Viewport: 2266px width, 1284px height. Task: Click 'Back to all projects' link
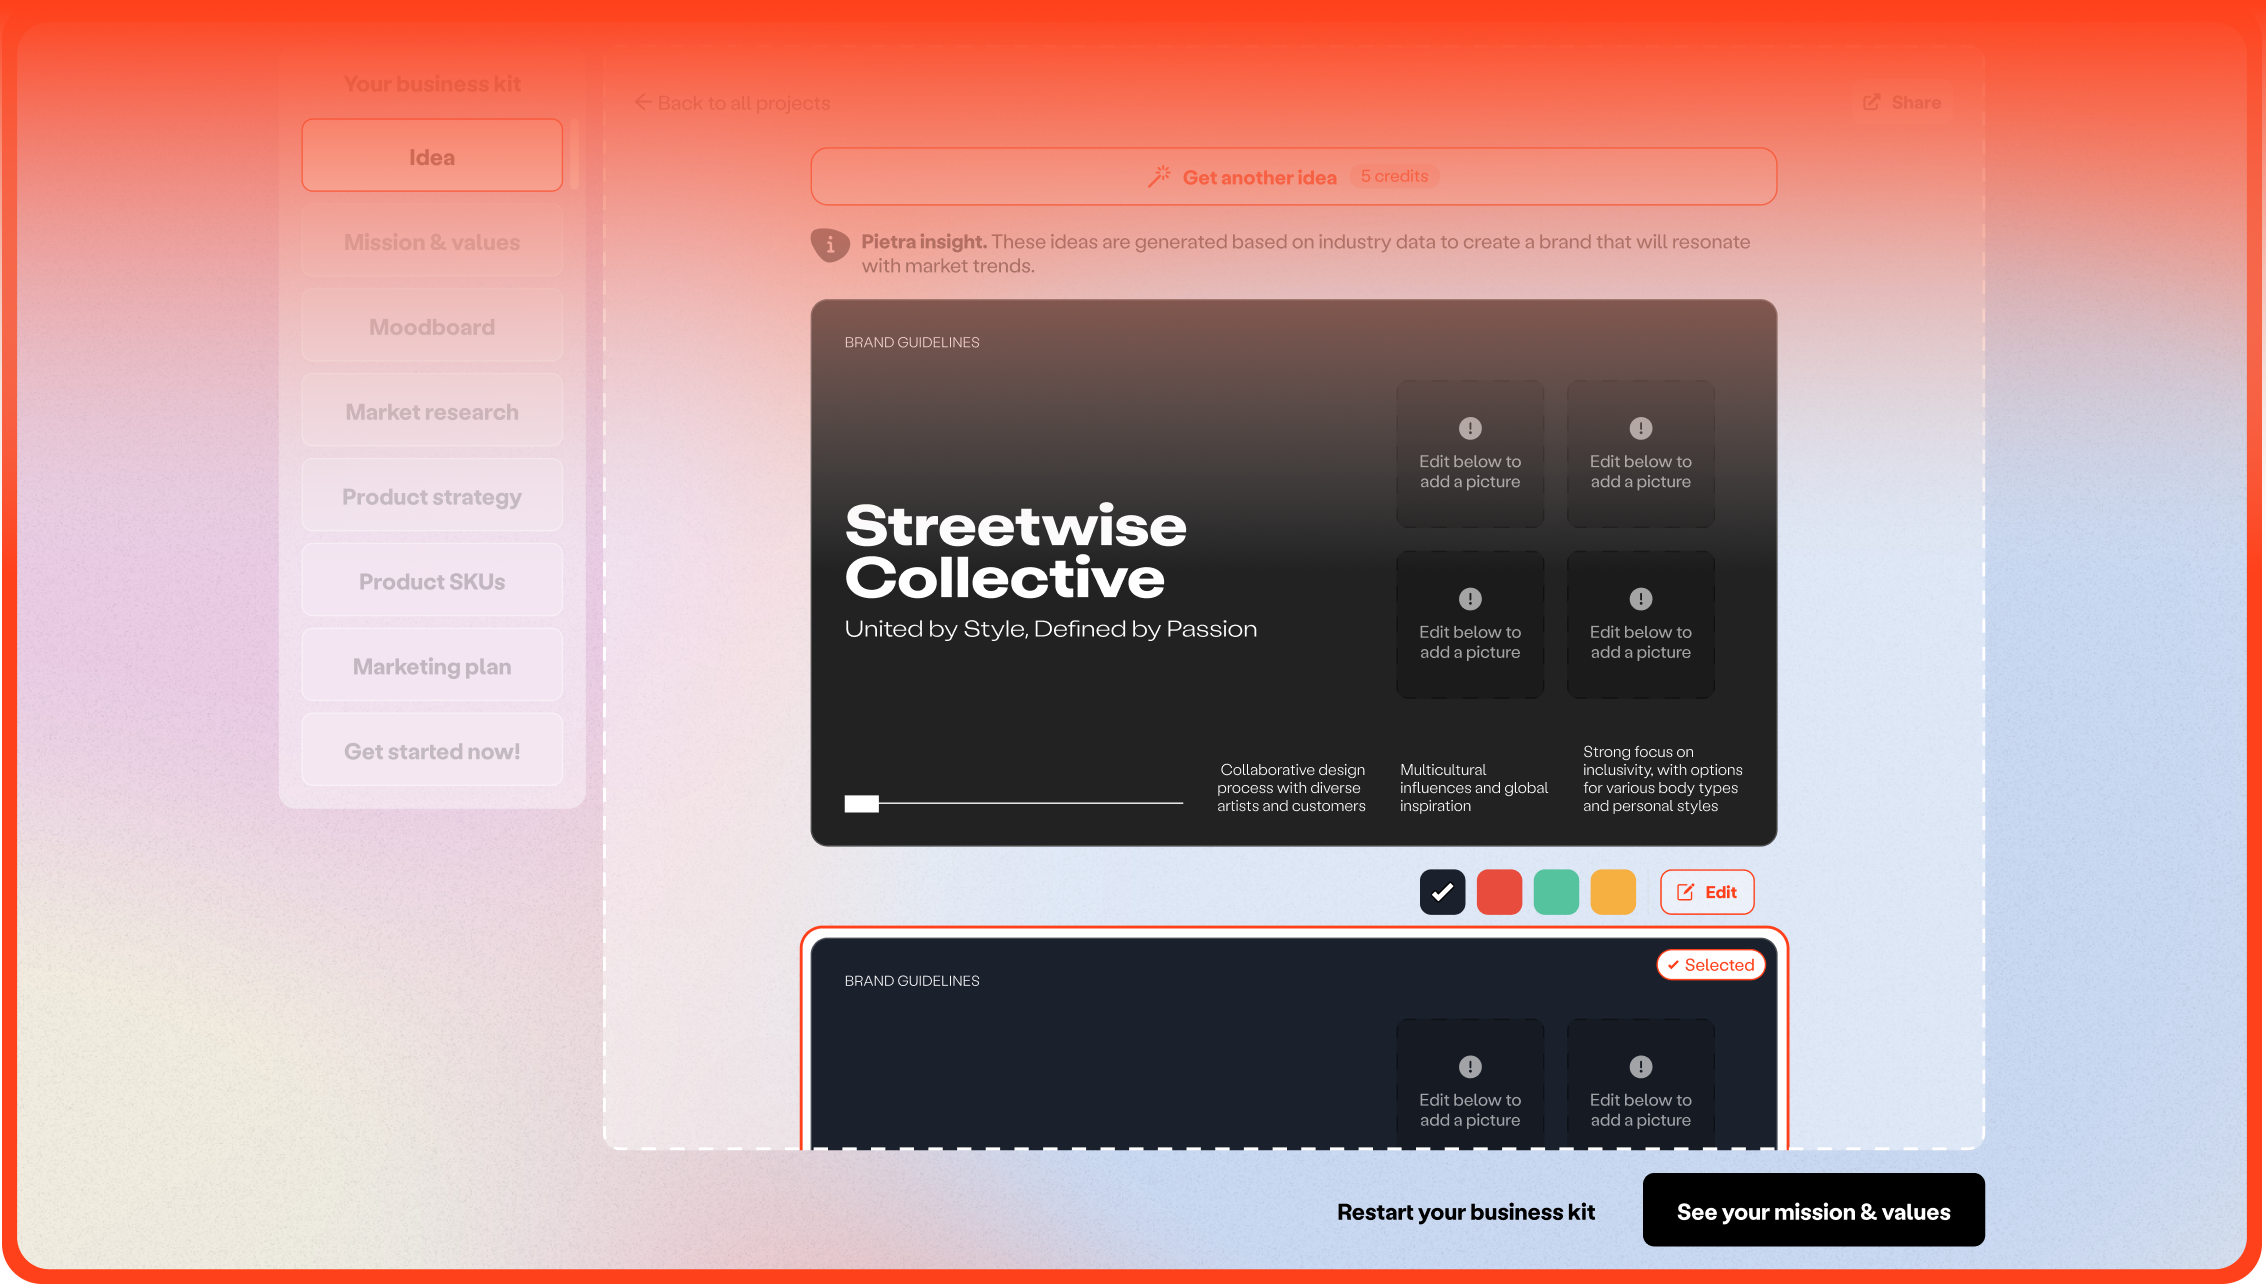(x=732, y=102)
